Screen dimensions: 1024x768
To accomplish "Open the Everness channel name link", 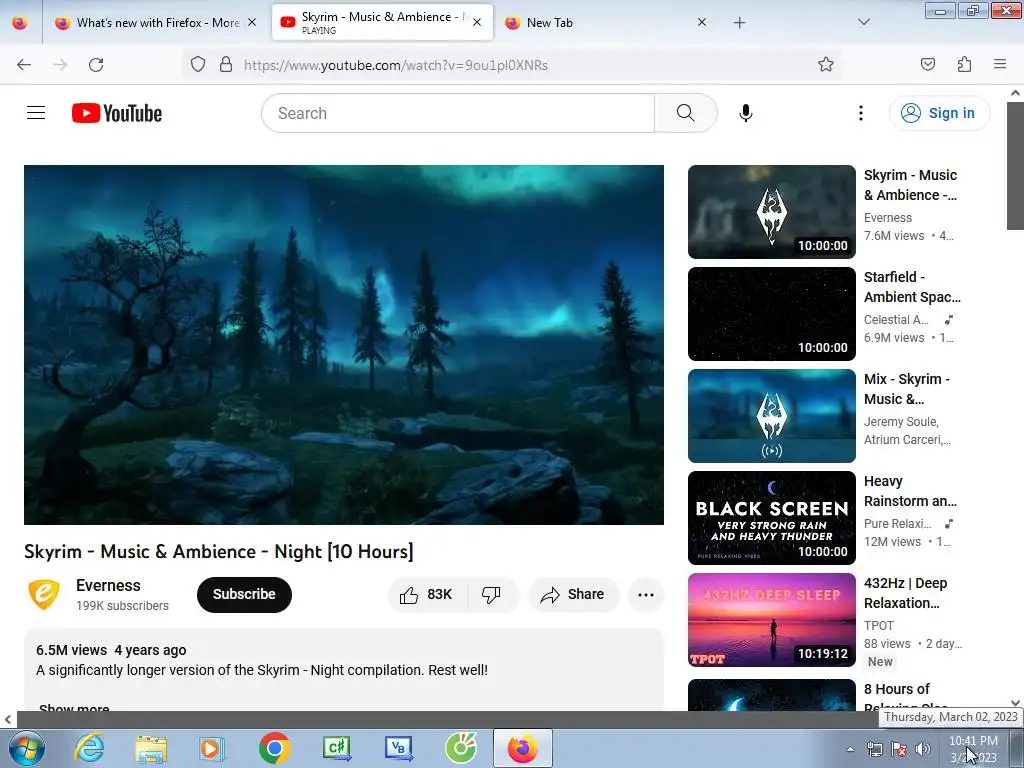I will (108, 585).
